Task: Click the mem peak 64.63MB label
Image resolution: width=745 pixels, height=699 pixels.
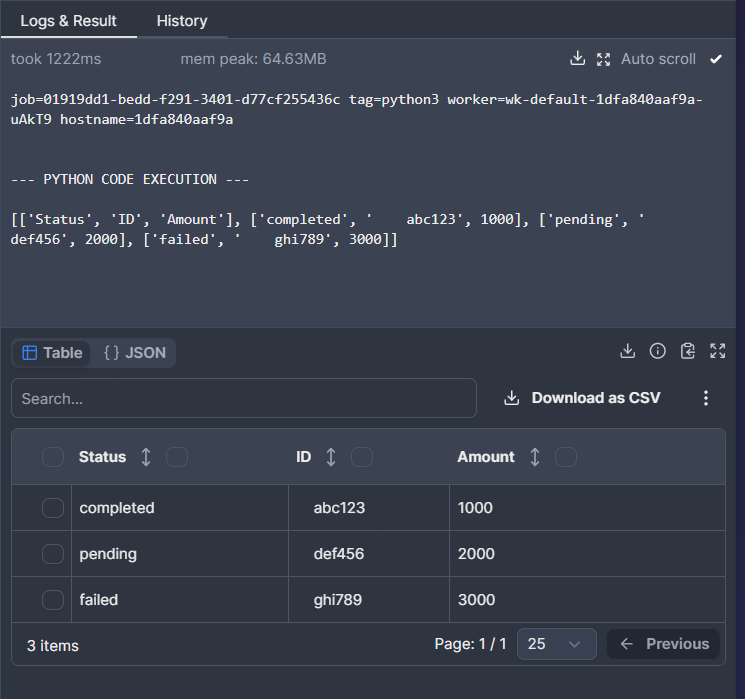Action: pos(253,59)
